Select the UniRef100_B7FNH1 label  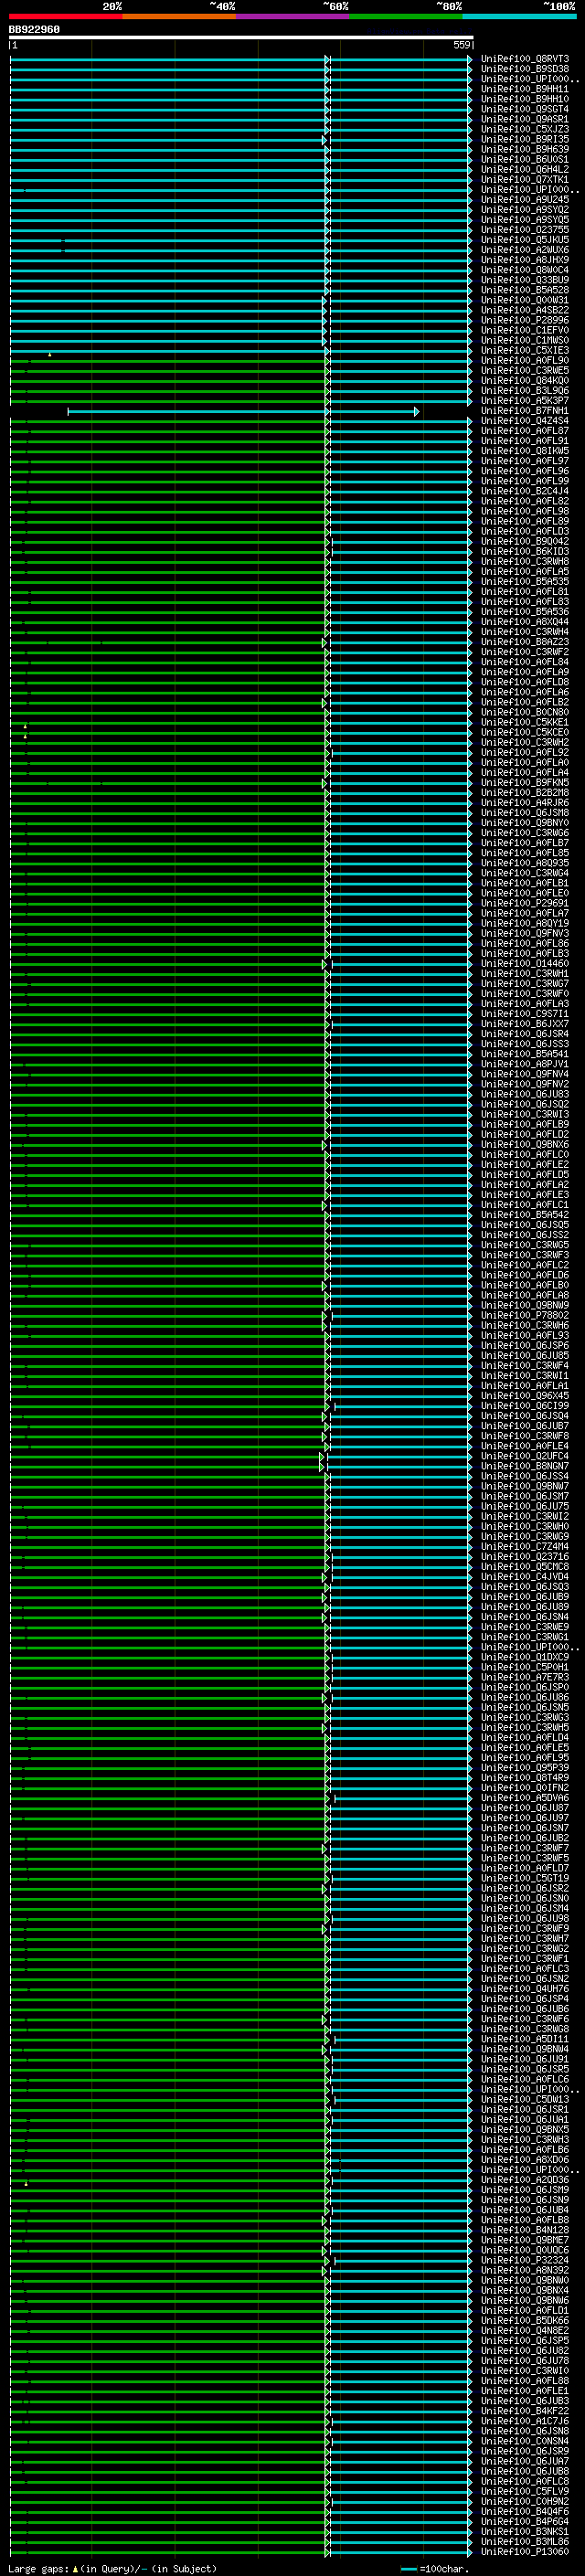[x=524, y=410]
